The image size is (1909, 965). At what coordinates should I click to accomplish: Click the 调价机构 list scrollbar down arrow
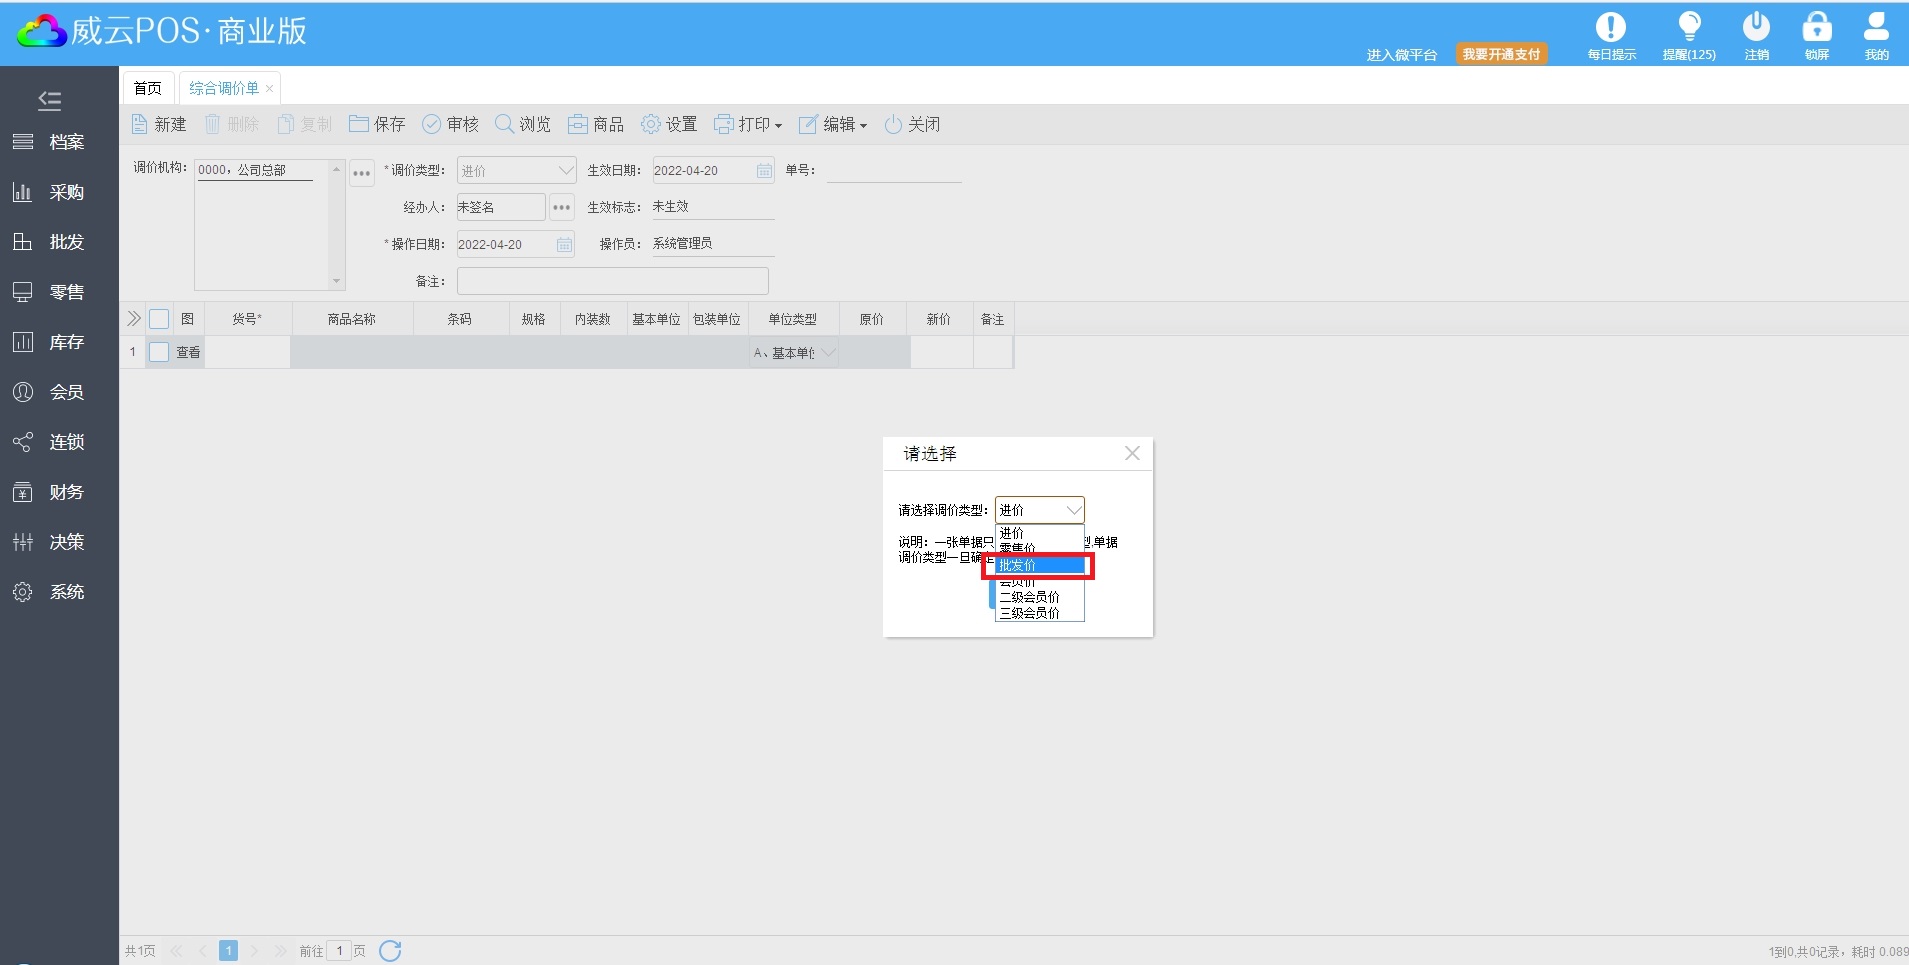point(337,282)
